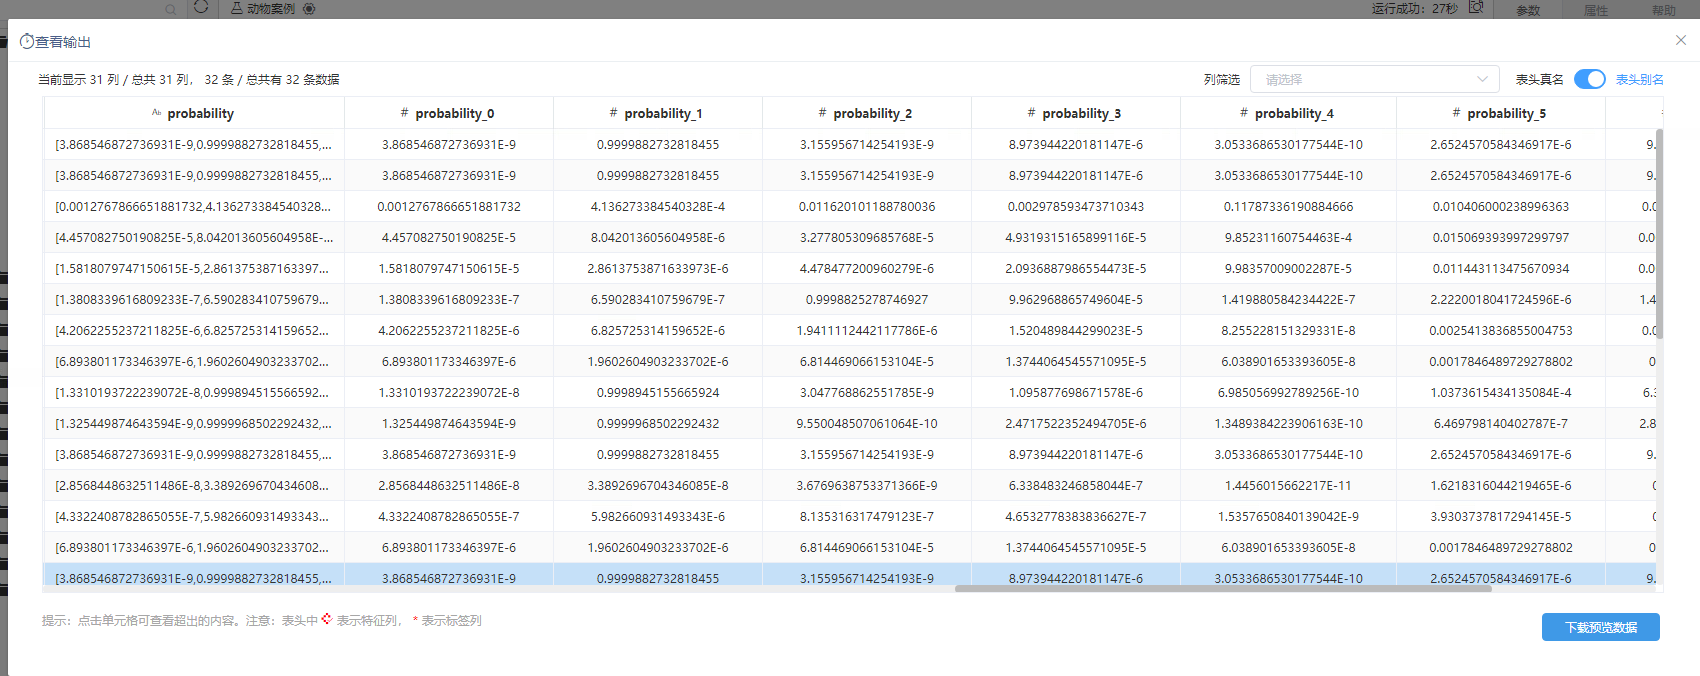Select the probability_5 column header
1700x676 pixels.
coord(1500,113)
